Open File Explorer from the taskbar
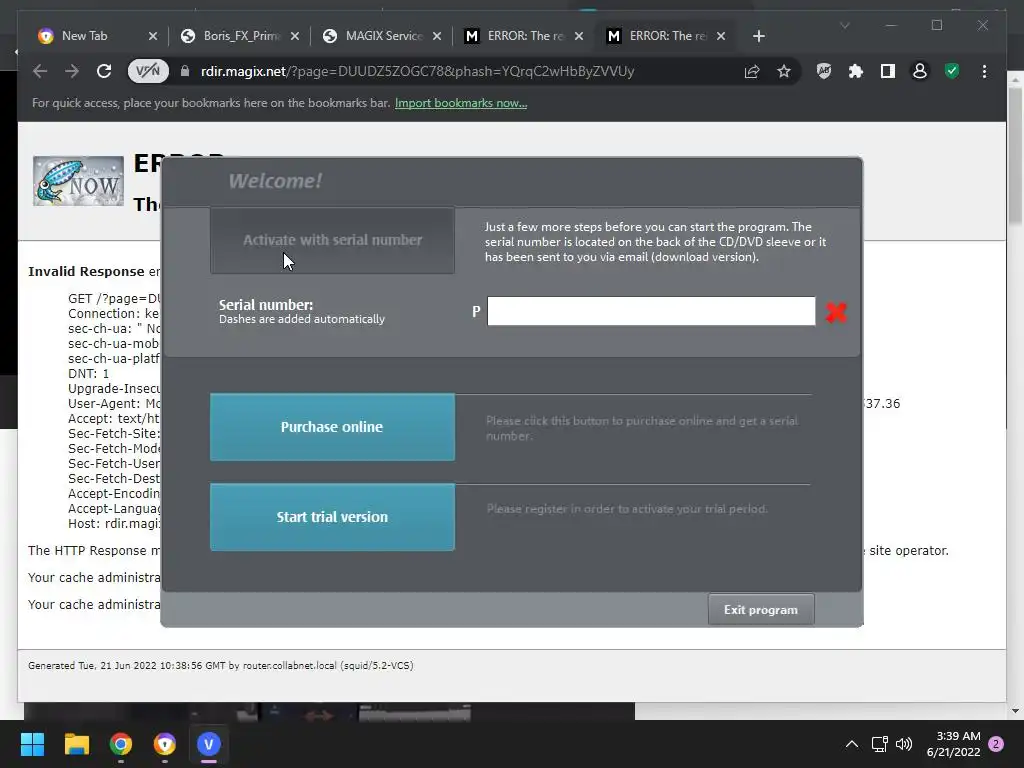The width and height of the screenshot is (1024, 768). coord(76,744)
